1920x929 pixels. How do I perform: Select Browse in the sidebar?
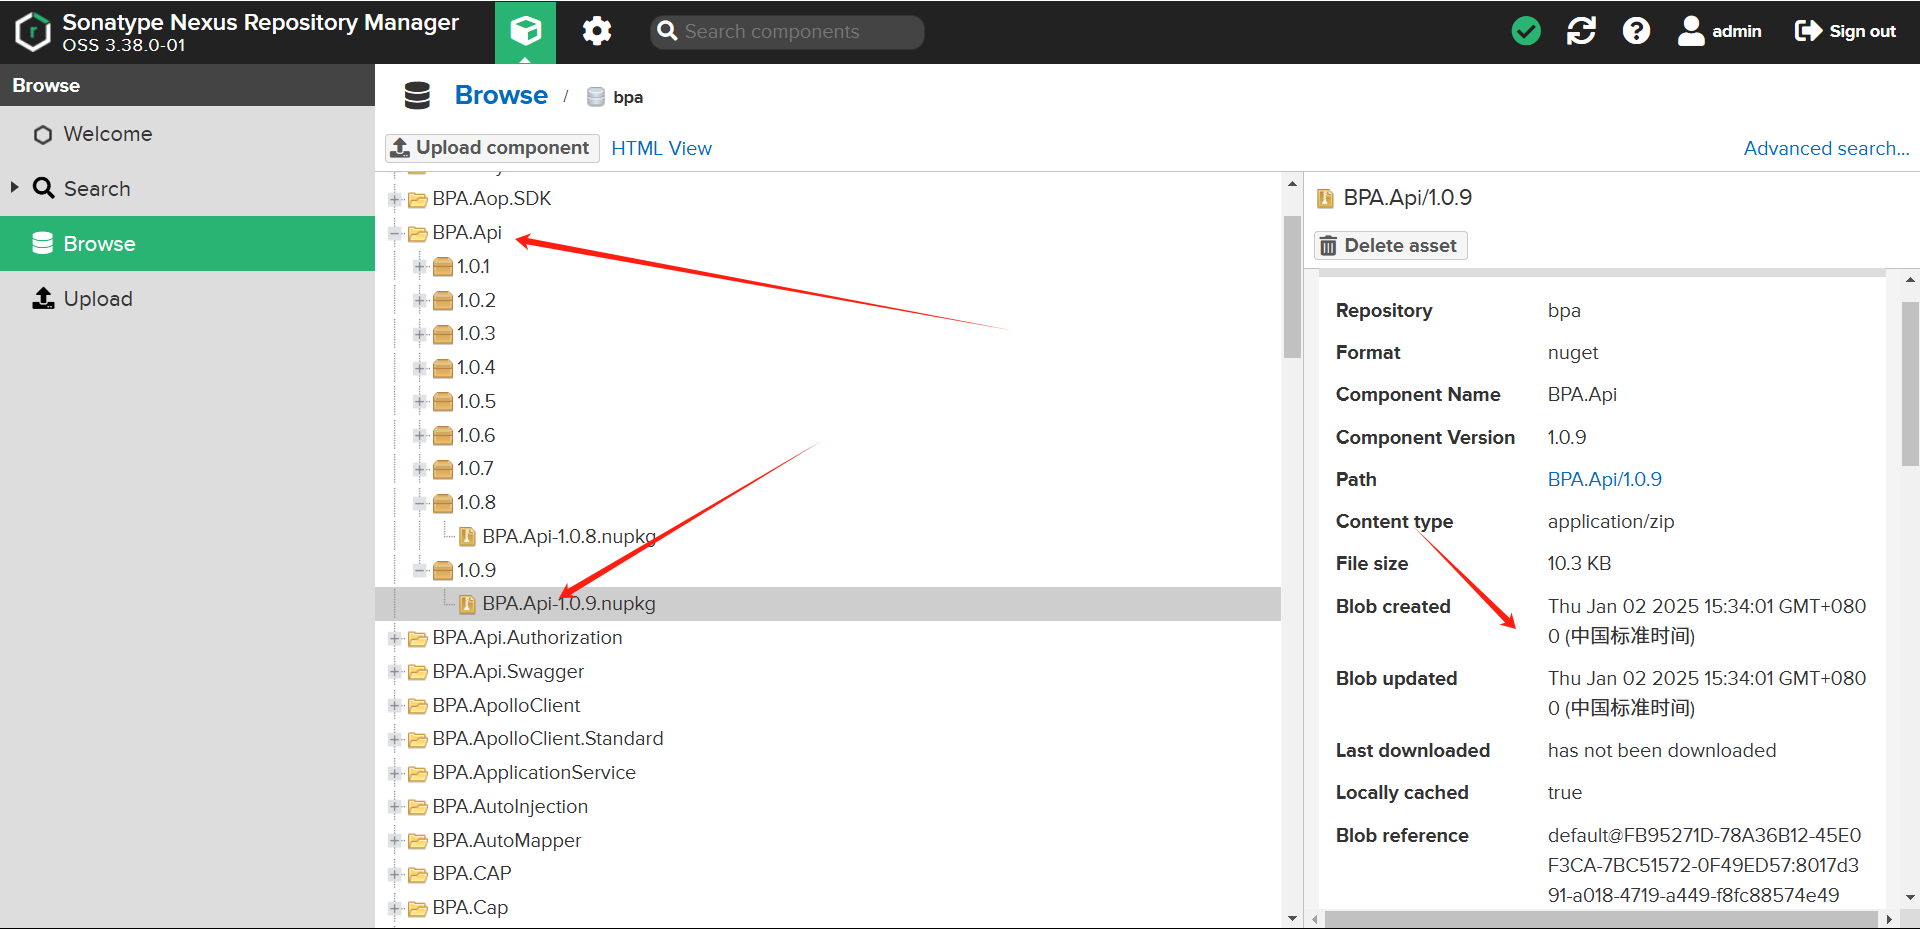[187, 244]
